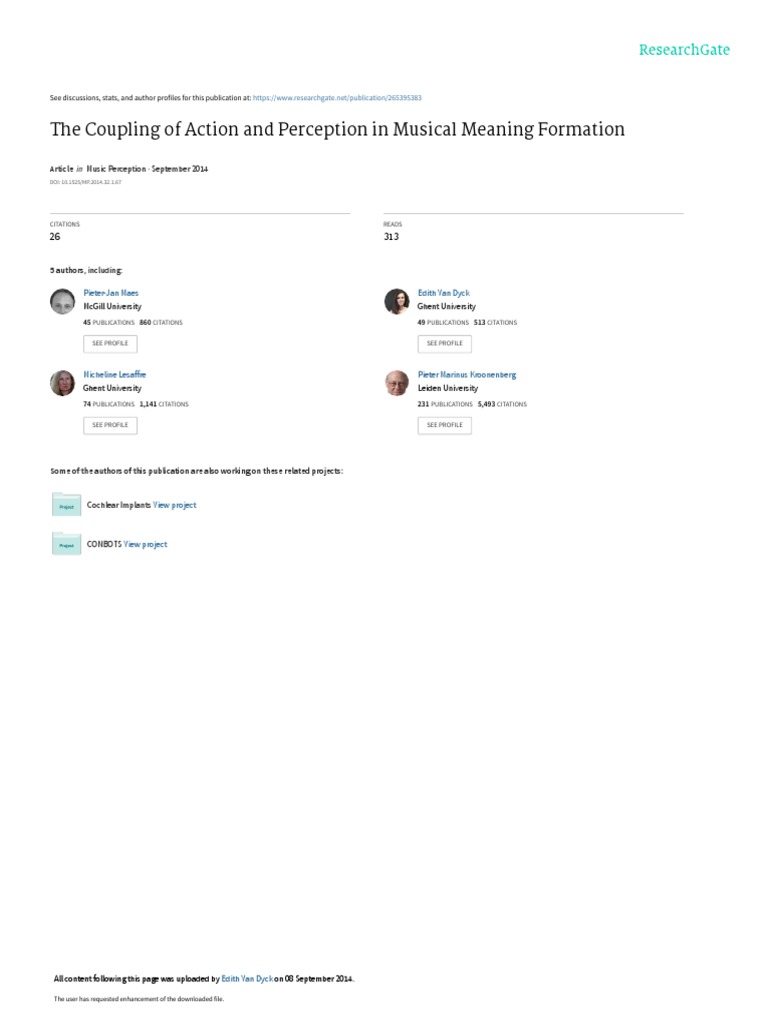Open Edith Van Dyck author name link
The width and height of the screenshot is (768, 1024).
[443, 293]
